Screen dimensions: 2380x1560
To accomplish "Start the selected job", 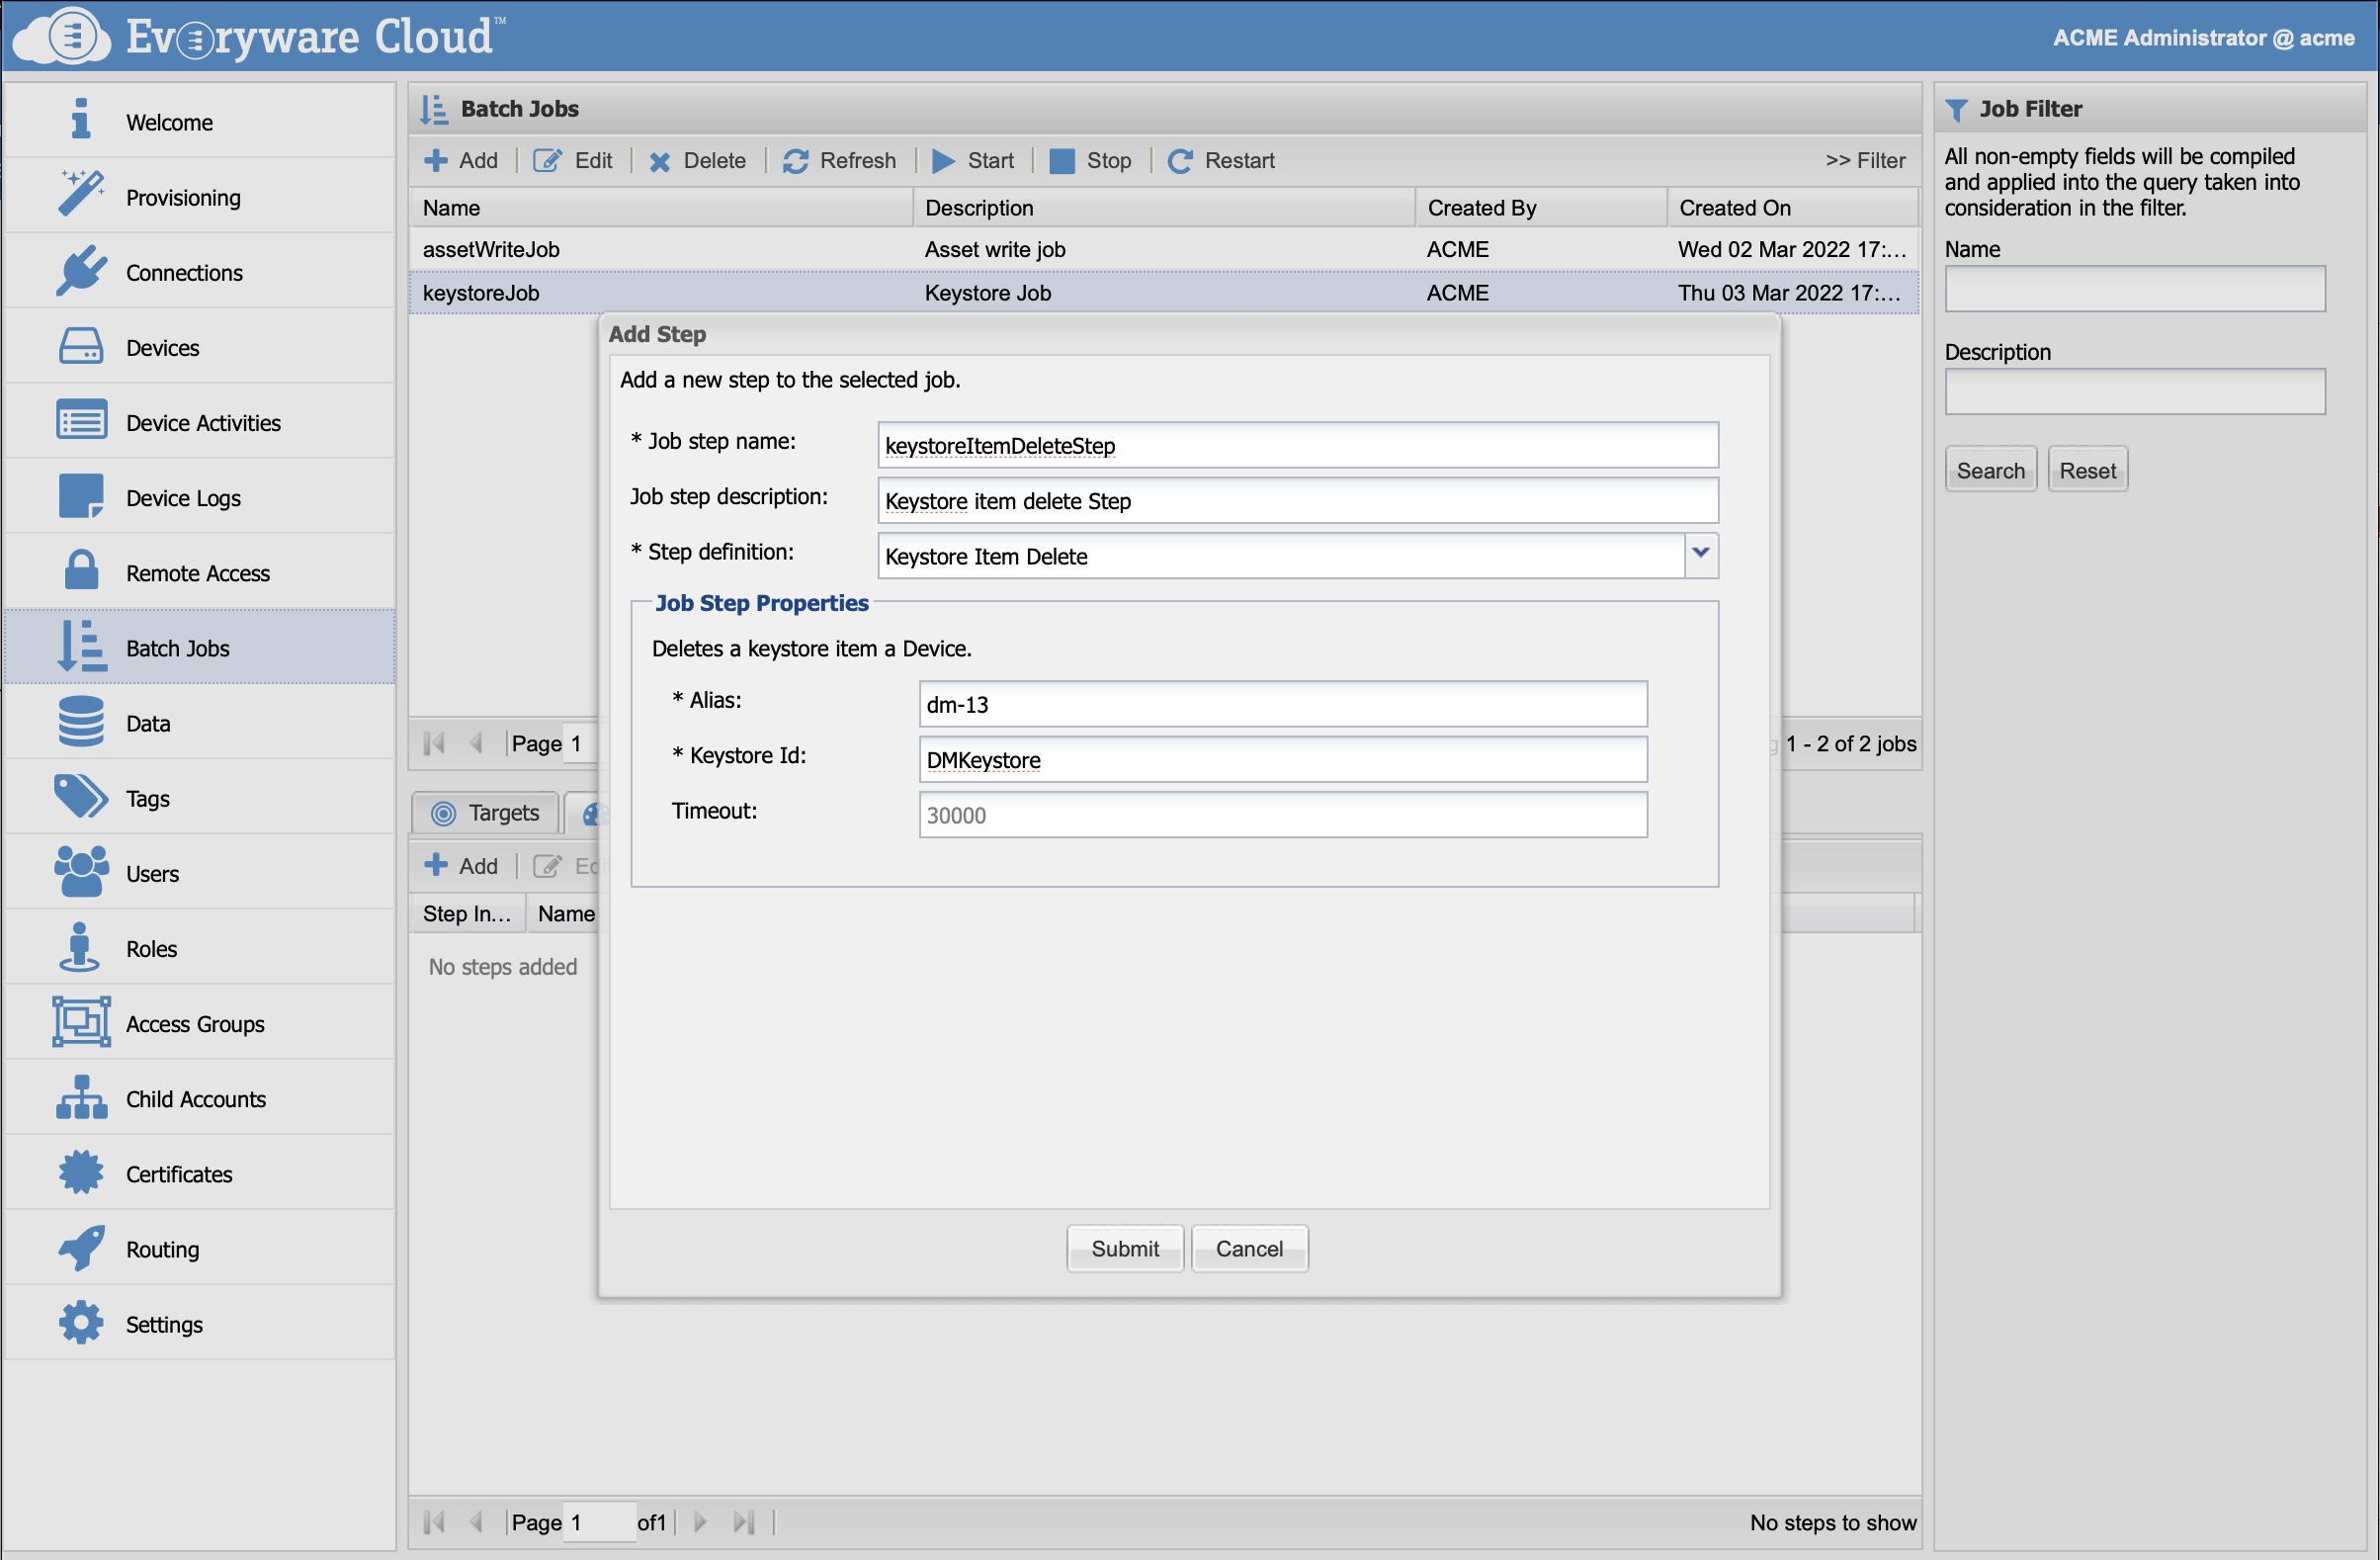I will click(x=974, y=160).
